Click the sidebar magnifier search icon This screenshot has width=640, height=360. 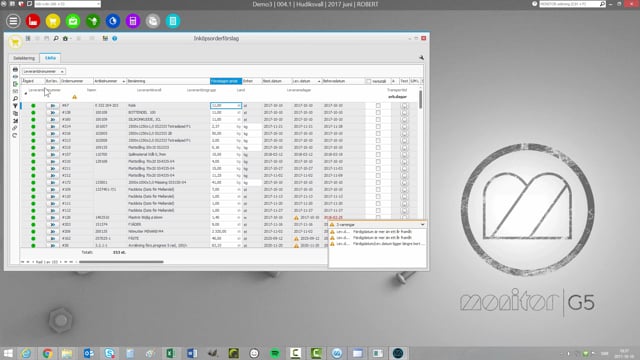point(15,99)
